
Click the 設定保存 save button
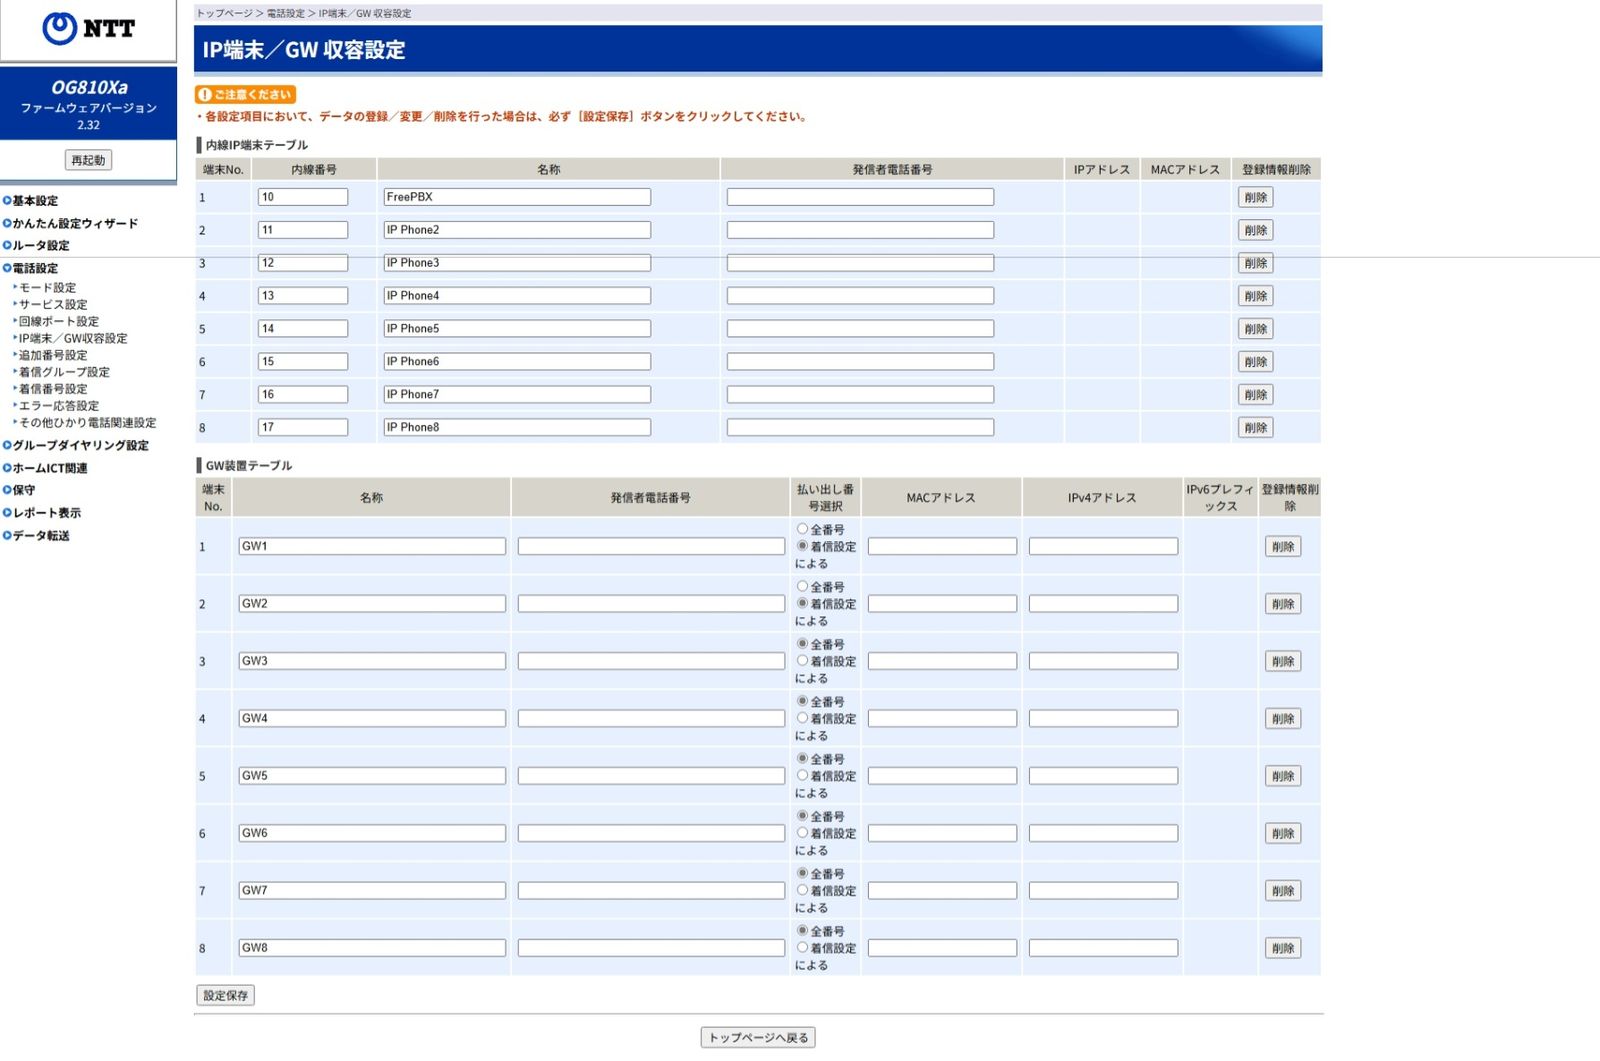225,996
